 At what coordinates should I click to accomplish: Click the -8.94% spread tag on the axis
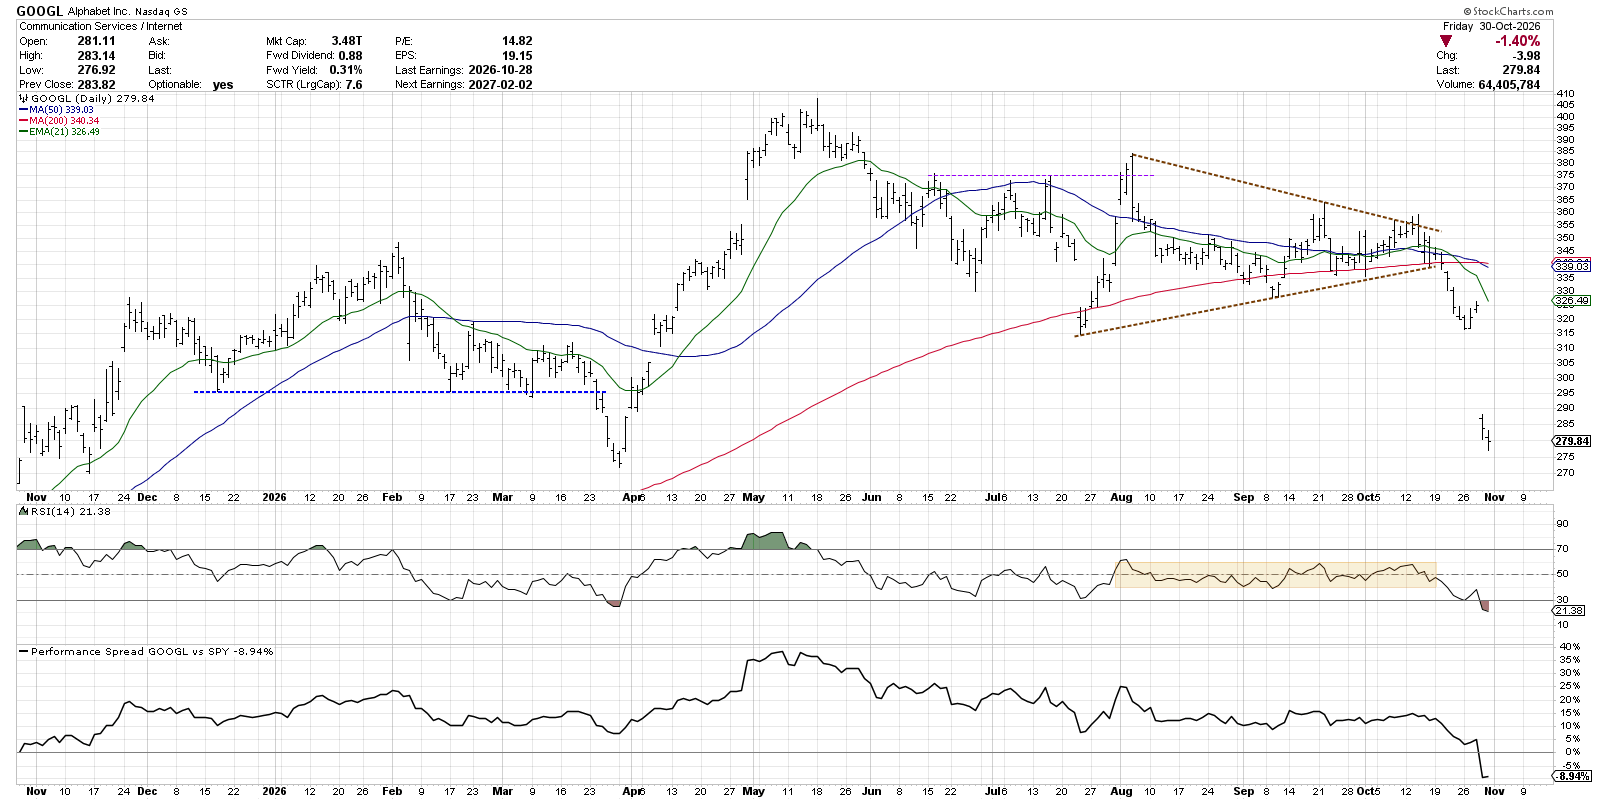[1572, 776]
